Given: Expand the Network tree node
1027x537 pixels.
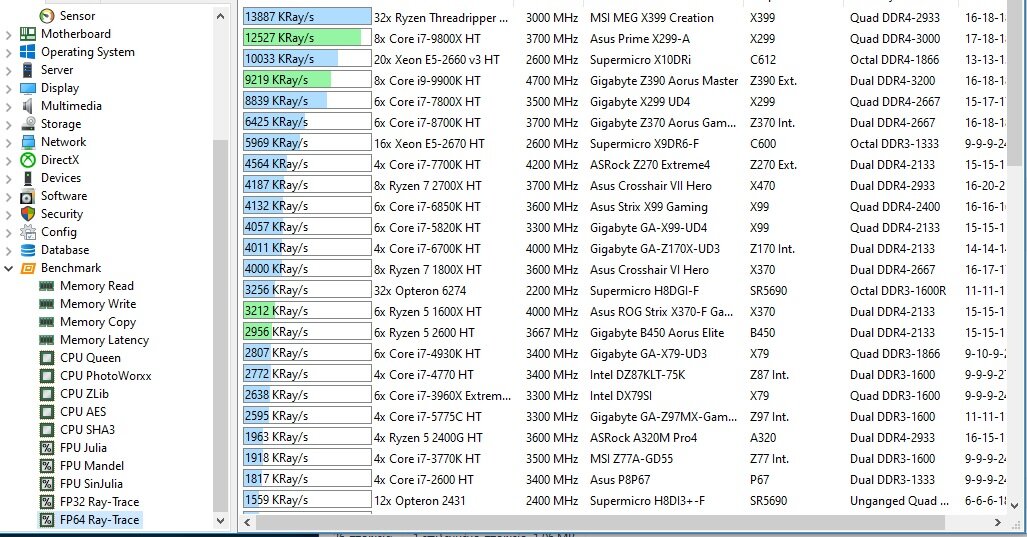Looking at the screenshot, I should click(x=9, y=142).
